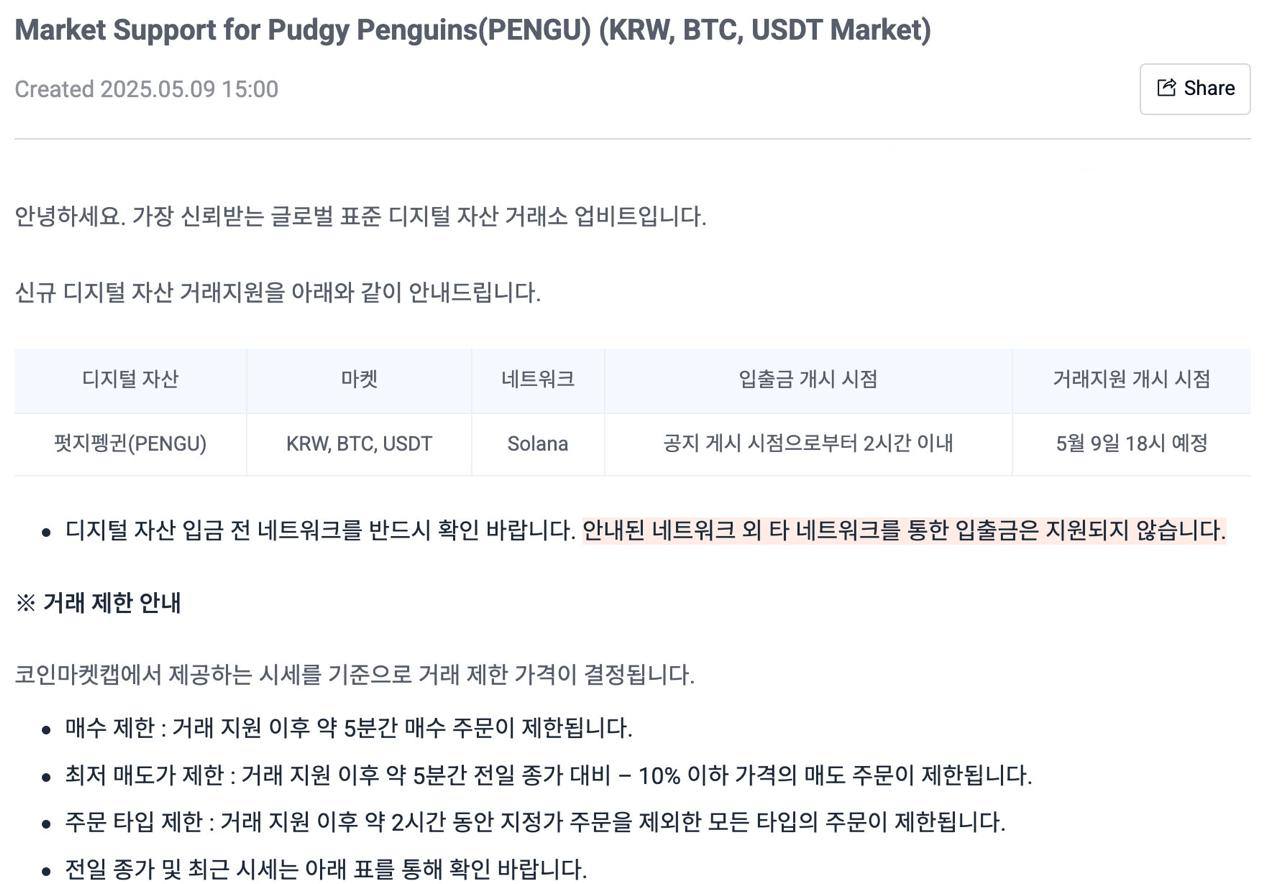
Task: Click the ※ 거래 제한 안내 heading
Action: (98, 603)
